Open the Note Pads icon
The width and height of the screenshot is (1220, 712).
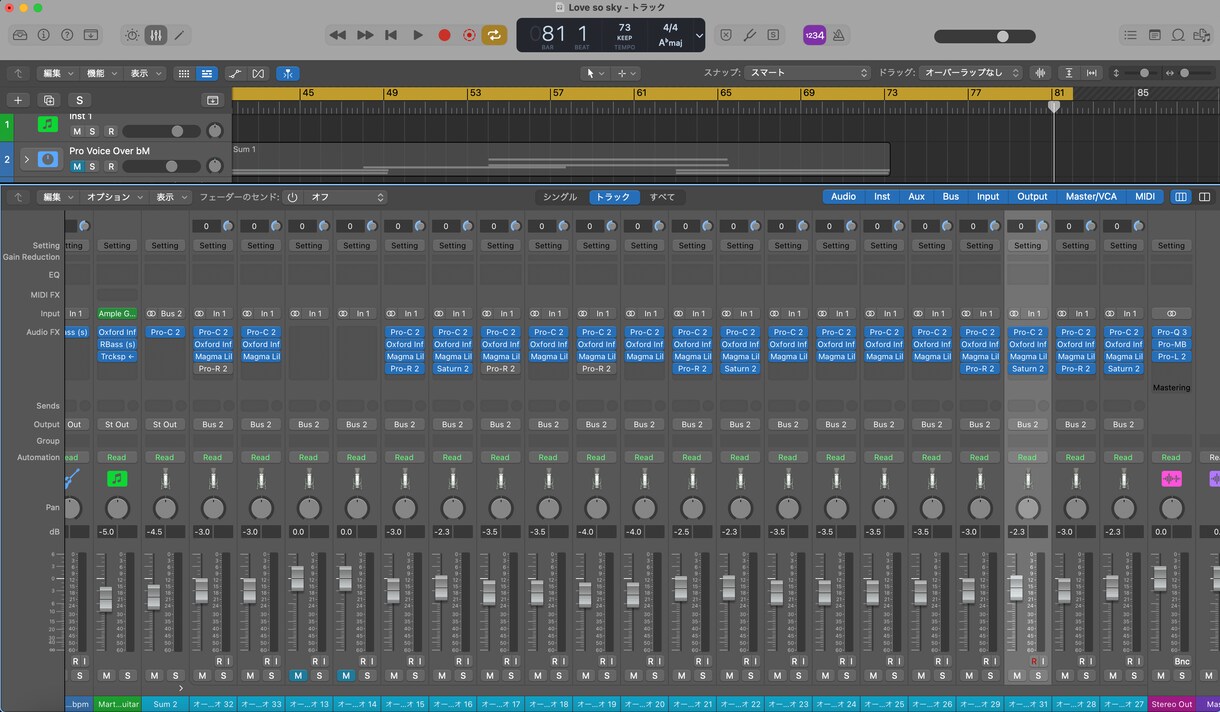[1154, 35]
